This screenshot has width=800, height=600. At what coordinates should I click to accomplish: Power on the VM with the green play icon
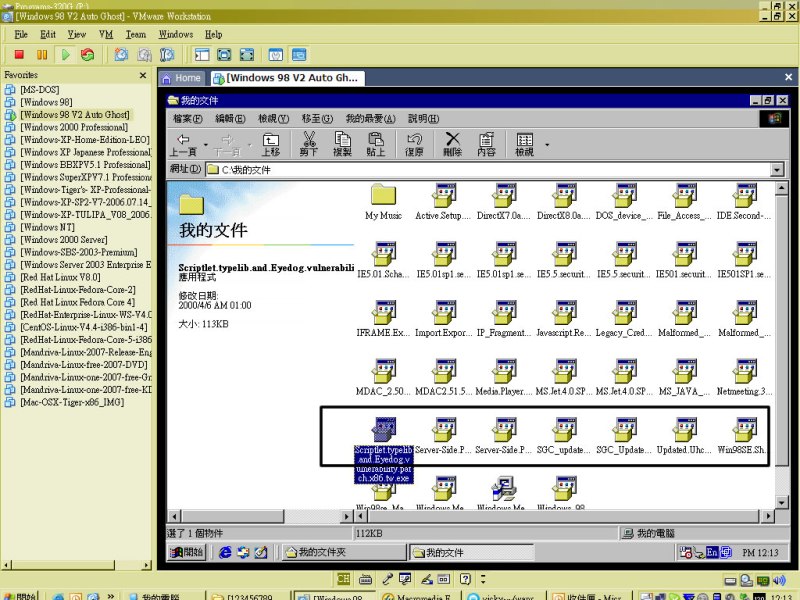65,55
